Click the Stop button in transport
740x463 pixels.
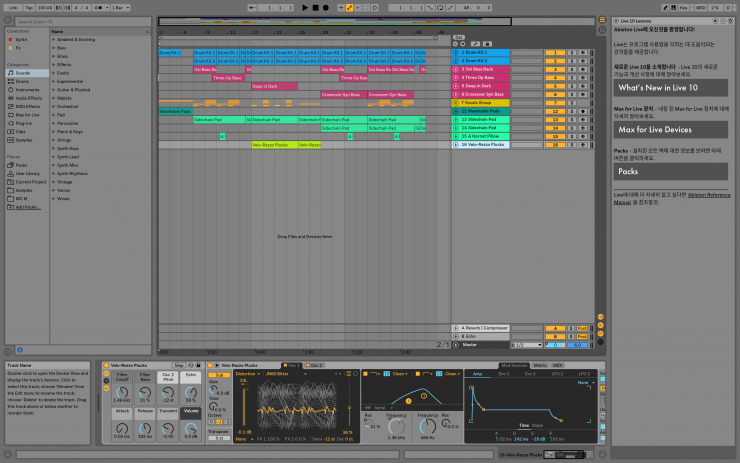[x=315, y=7]
